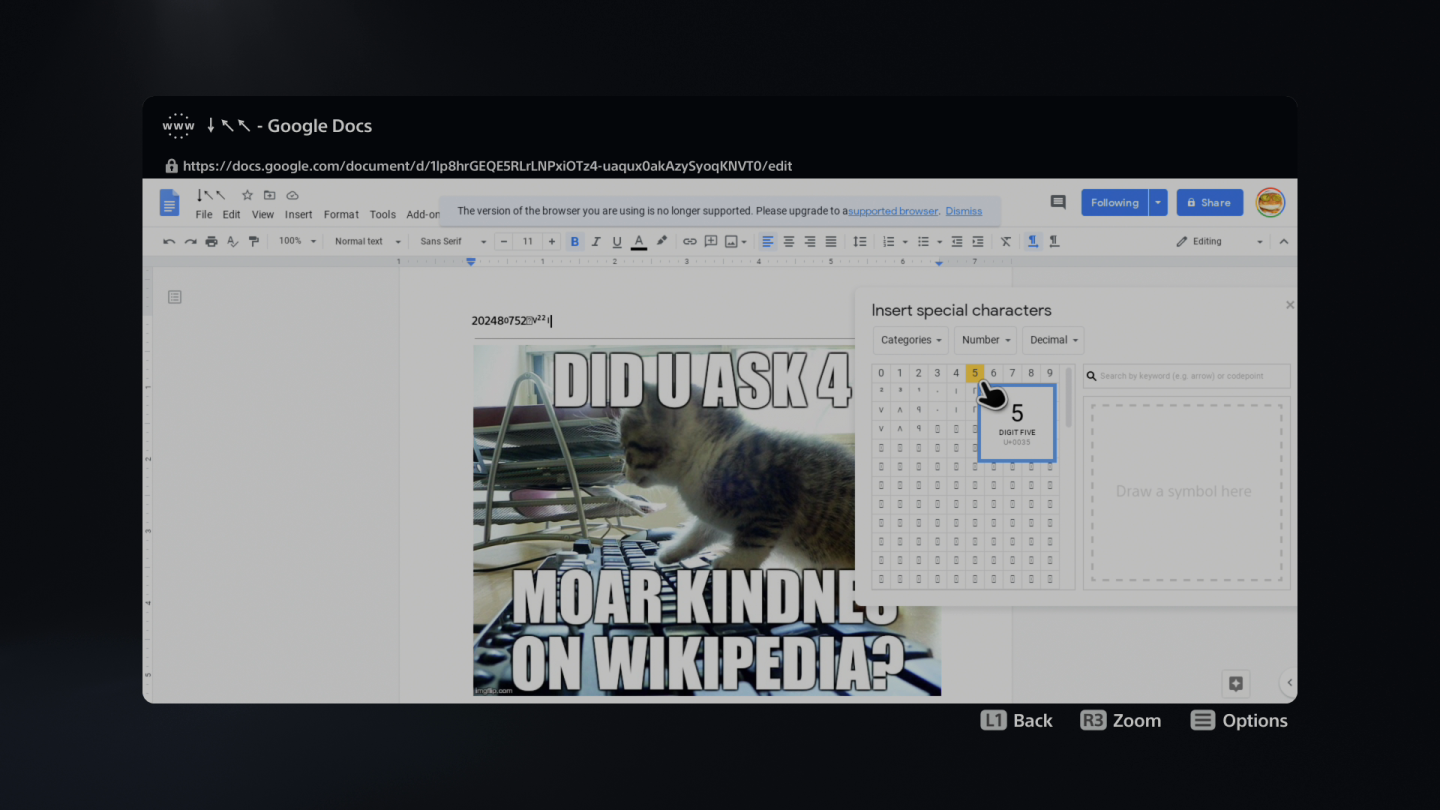Click the Draw a symbol area

click(x=1186, y=492)
